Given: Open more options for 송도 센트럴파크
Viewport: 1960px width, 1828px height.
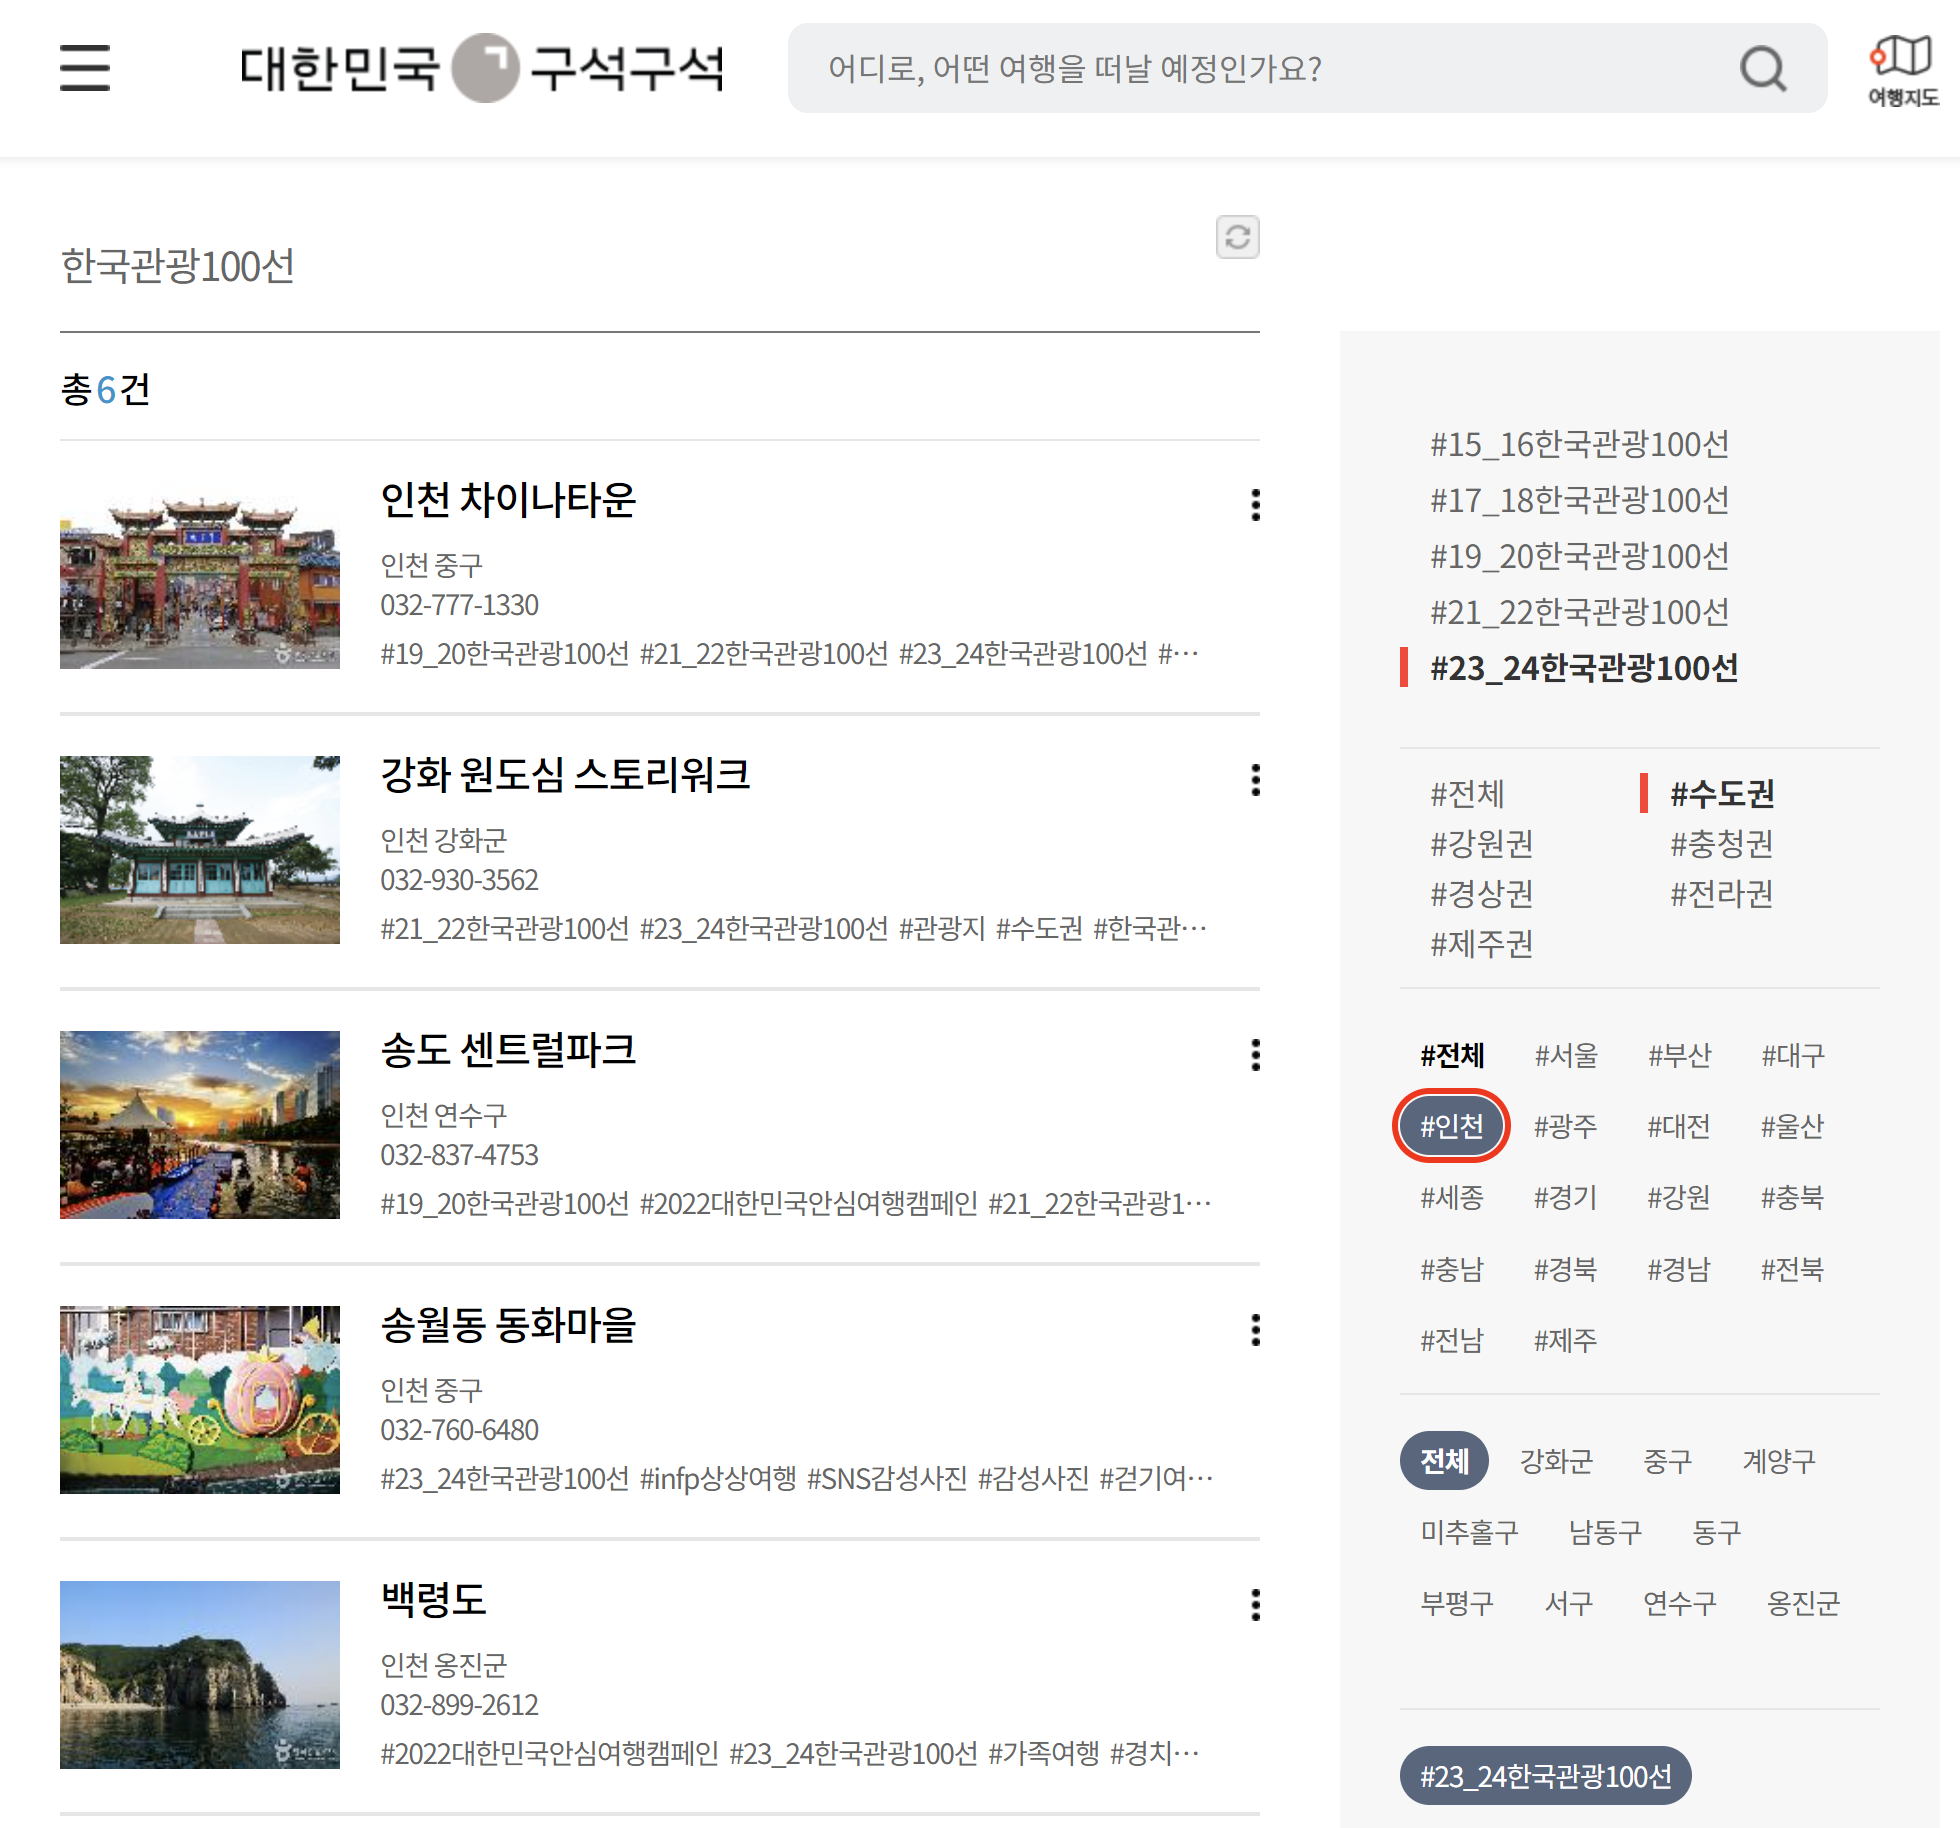Looking at the screenshot, I should 1255,1055.
